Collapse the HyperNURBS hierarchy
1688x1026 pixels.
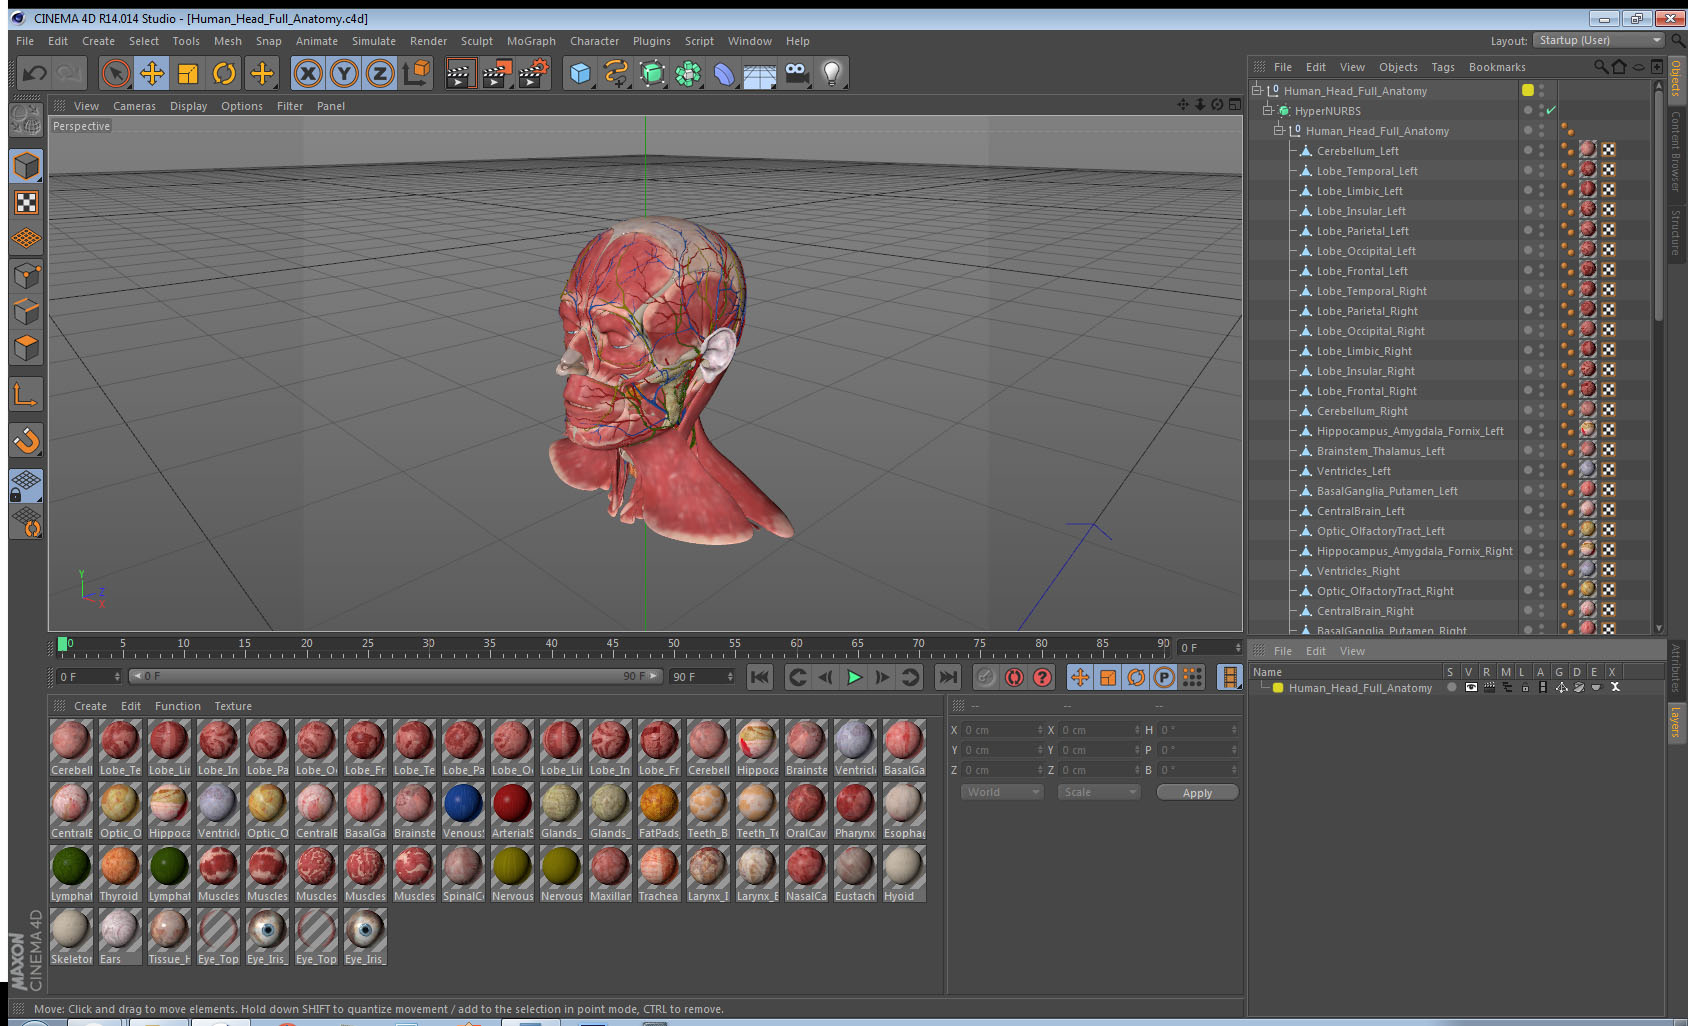tap(1267, 110)
